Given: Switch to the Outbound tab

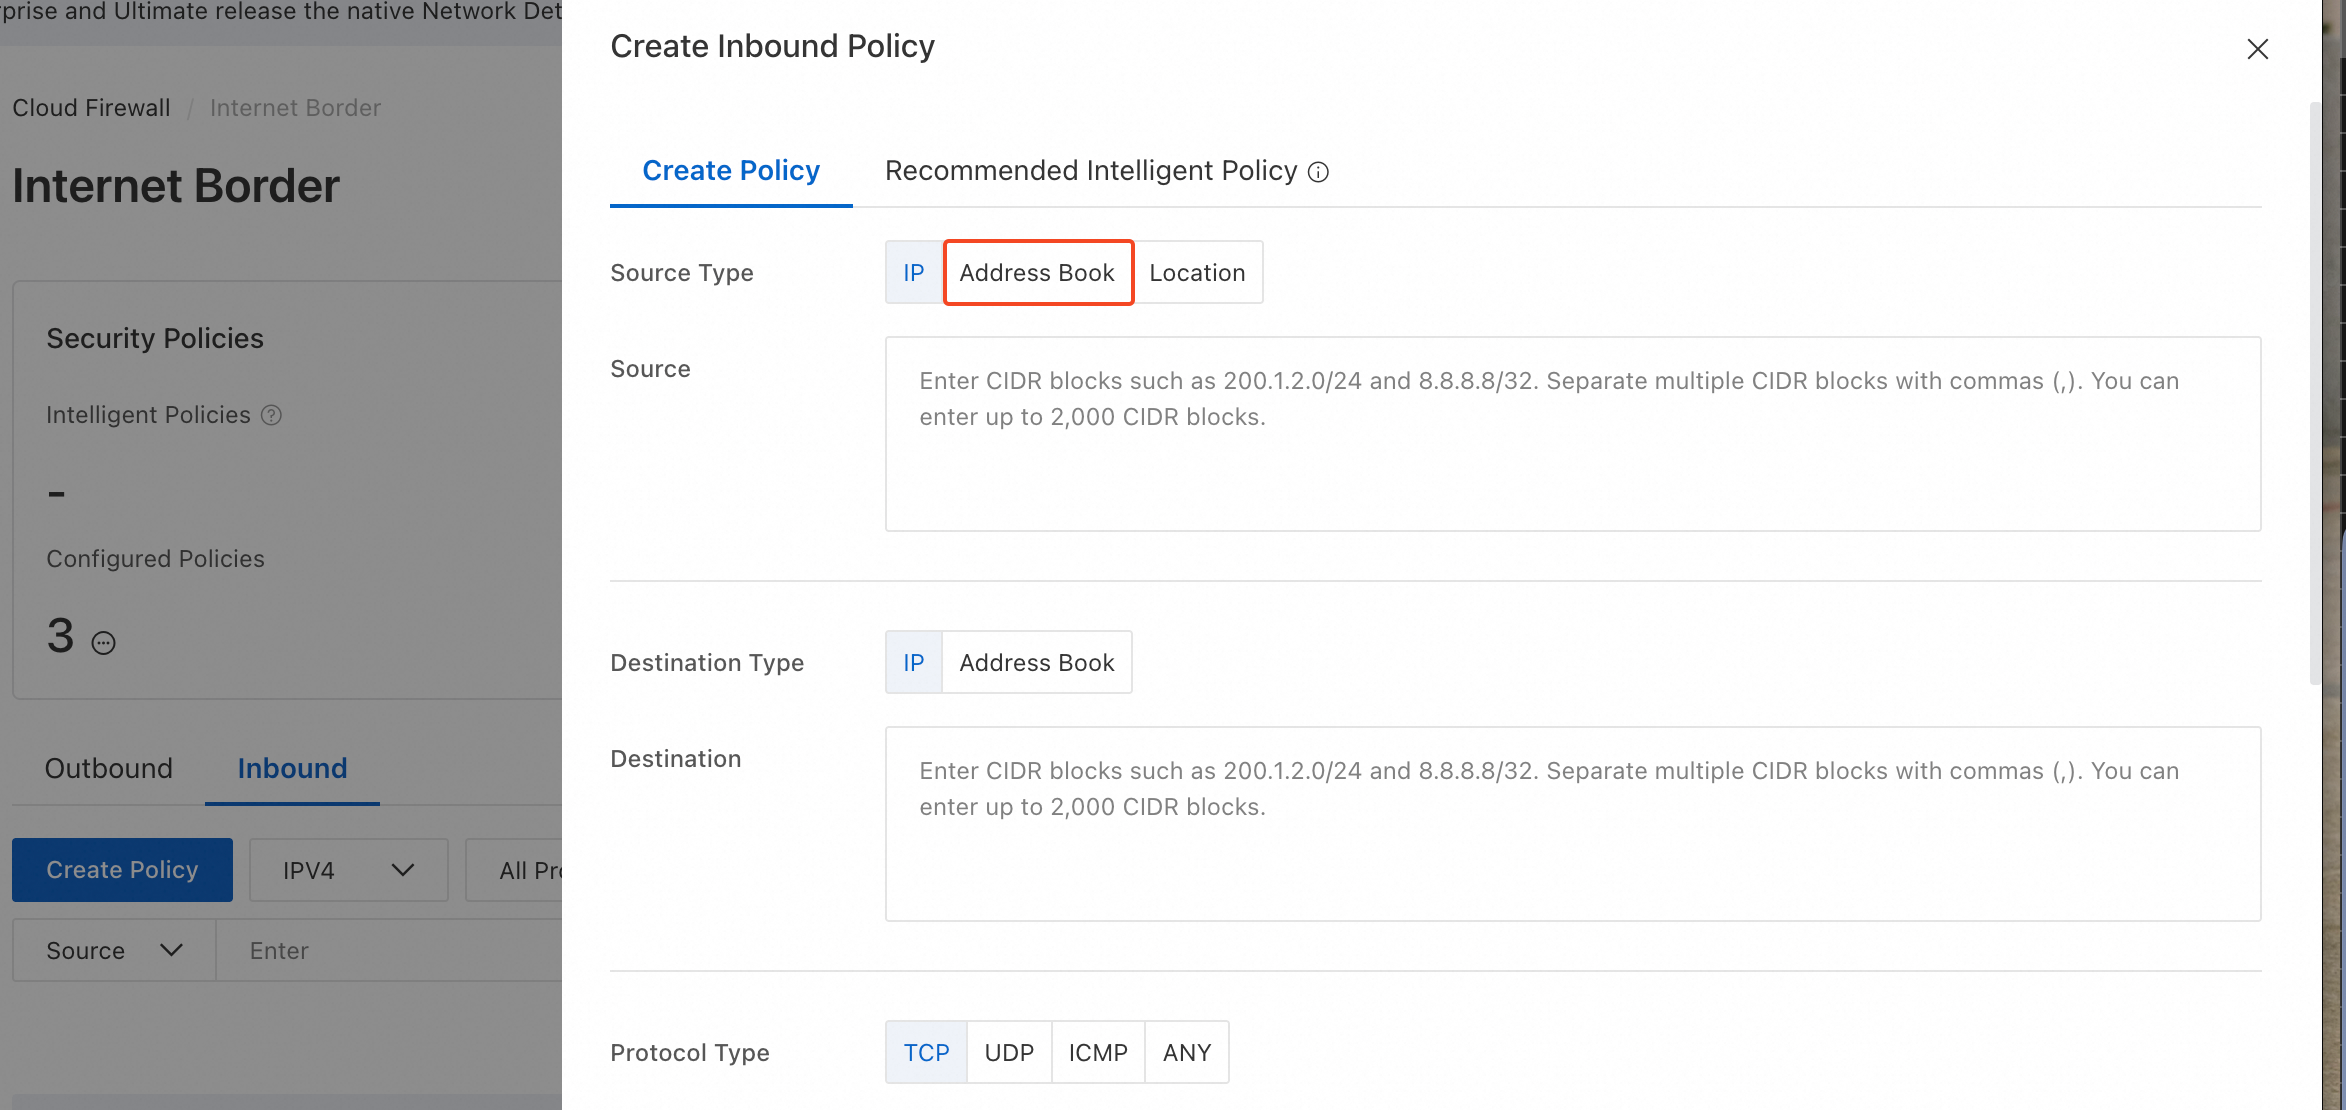Looking at the screenshot, I should 108,768.
